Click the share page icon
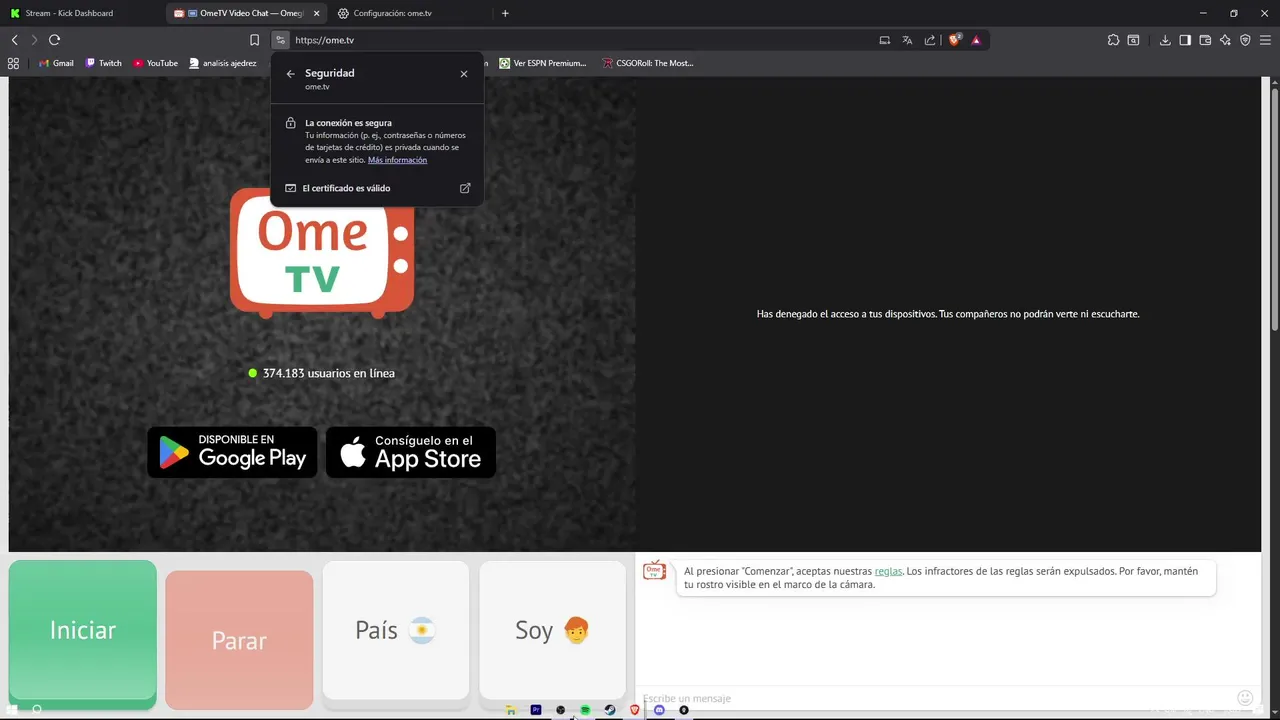Screen dimensions: 1280x720 (930, 40)
